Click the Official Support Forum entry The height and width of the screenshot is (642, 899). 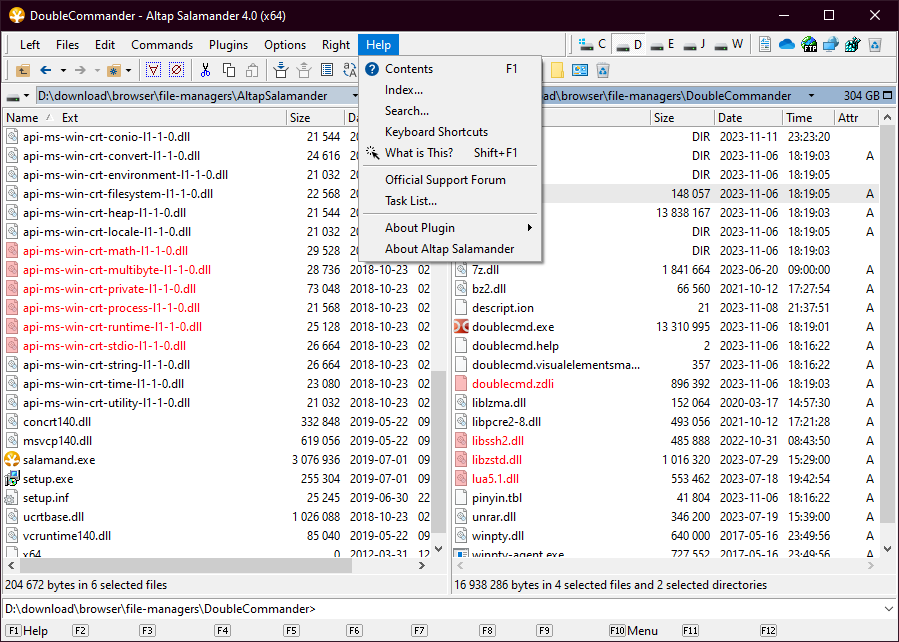coord(445,180)
